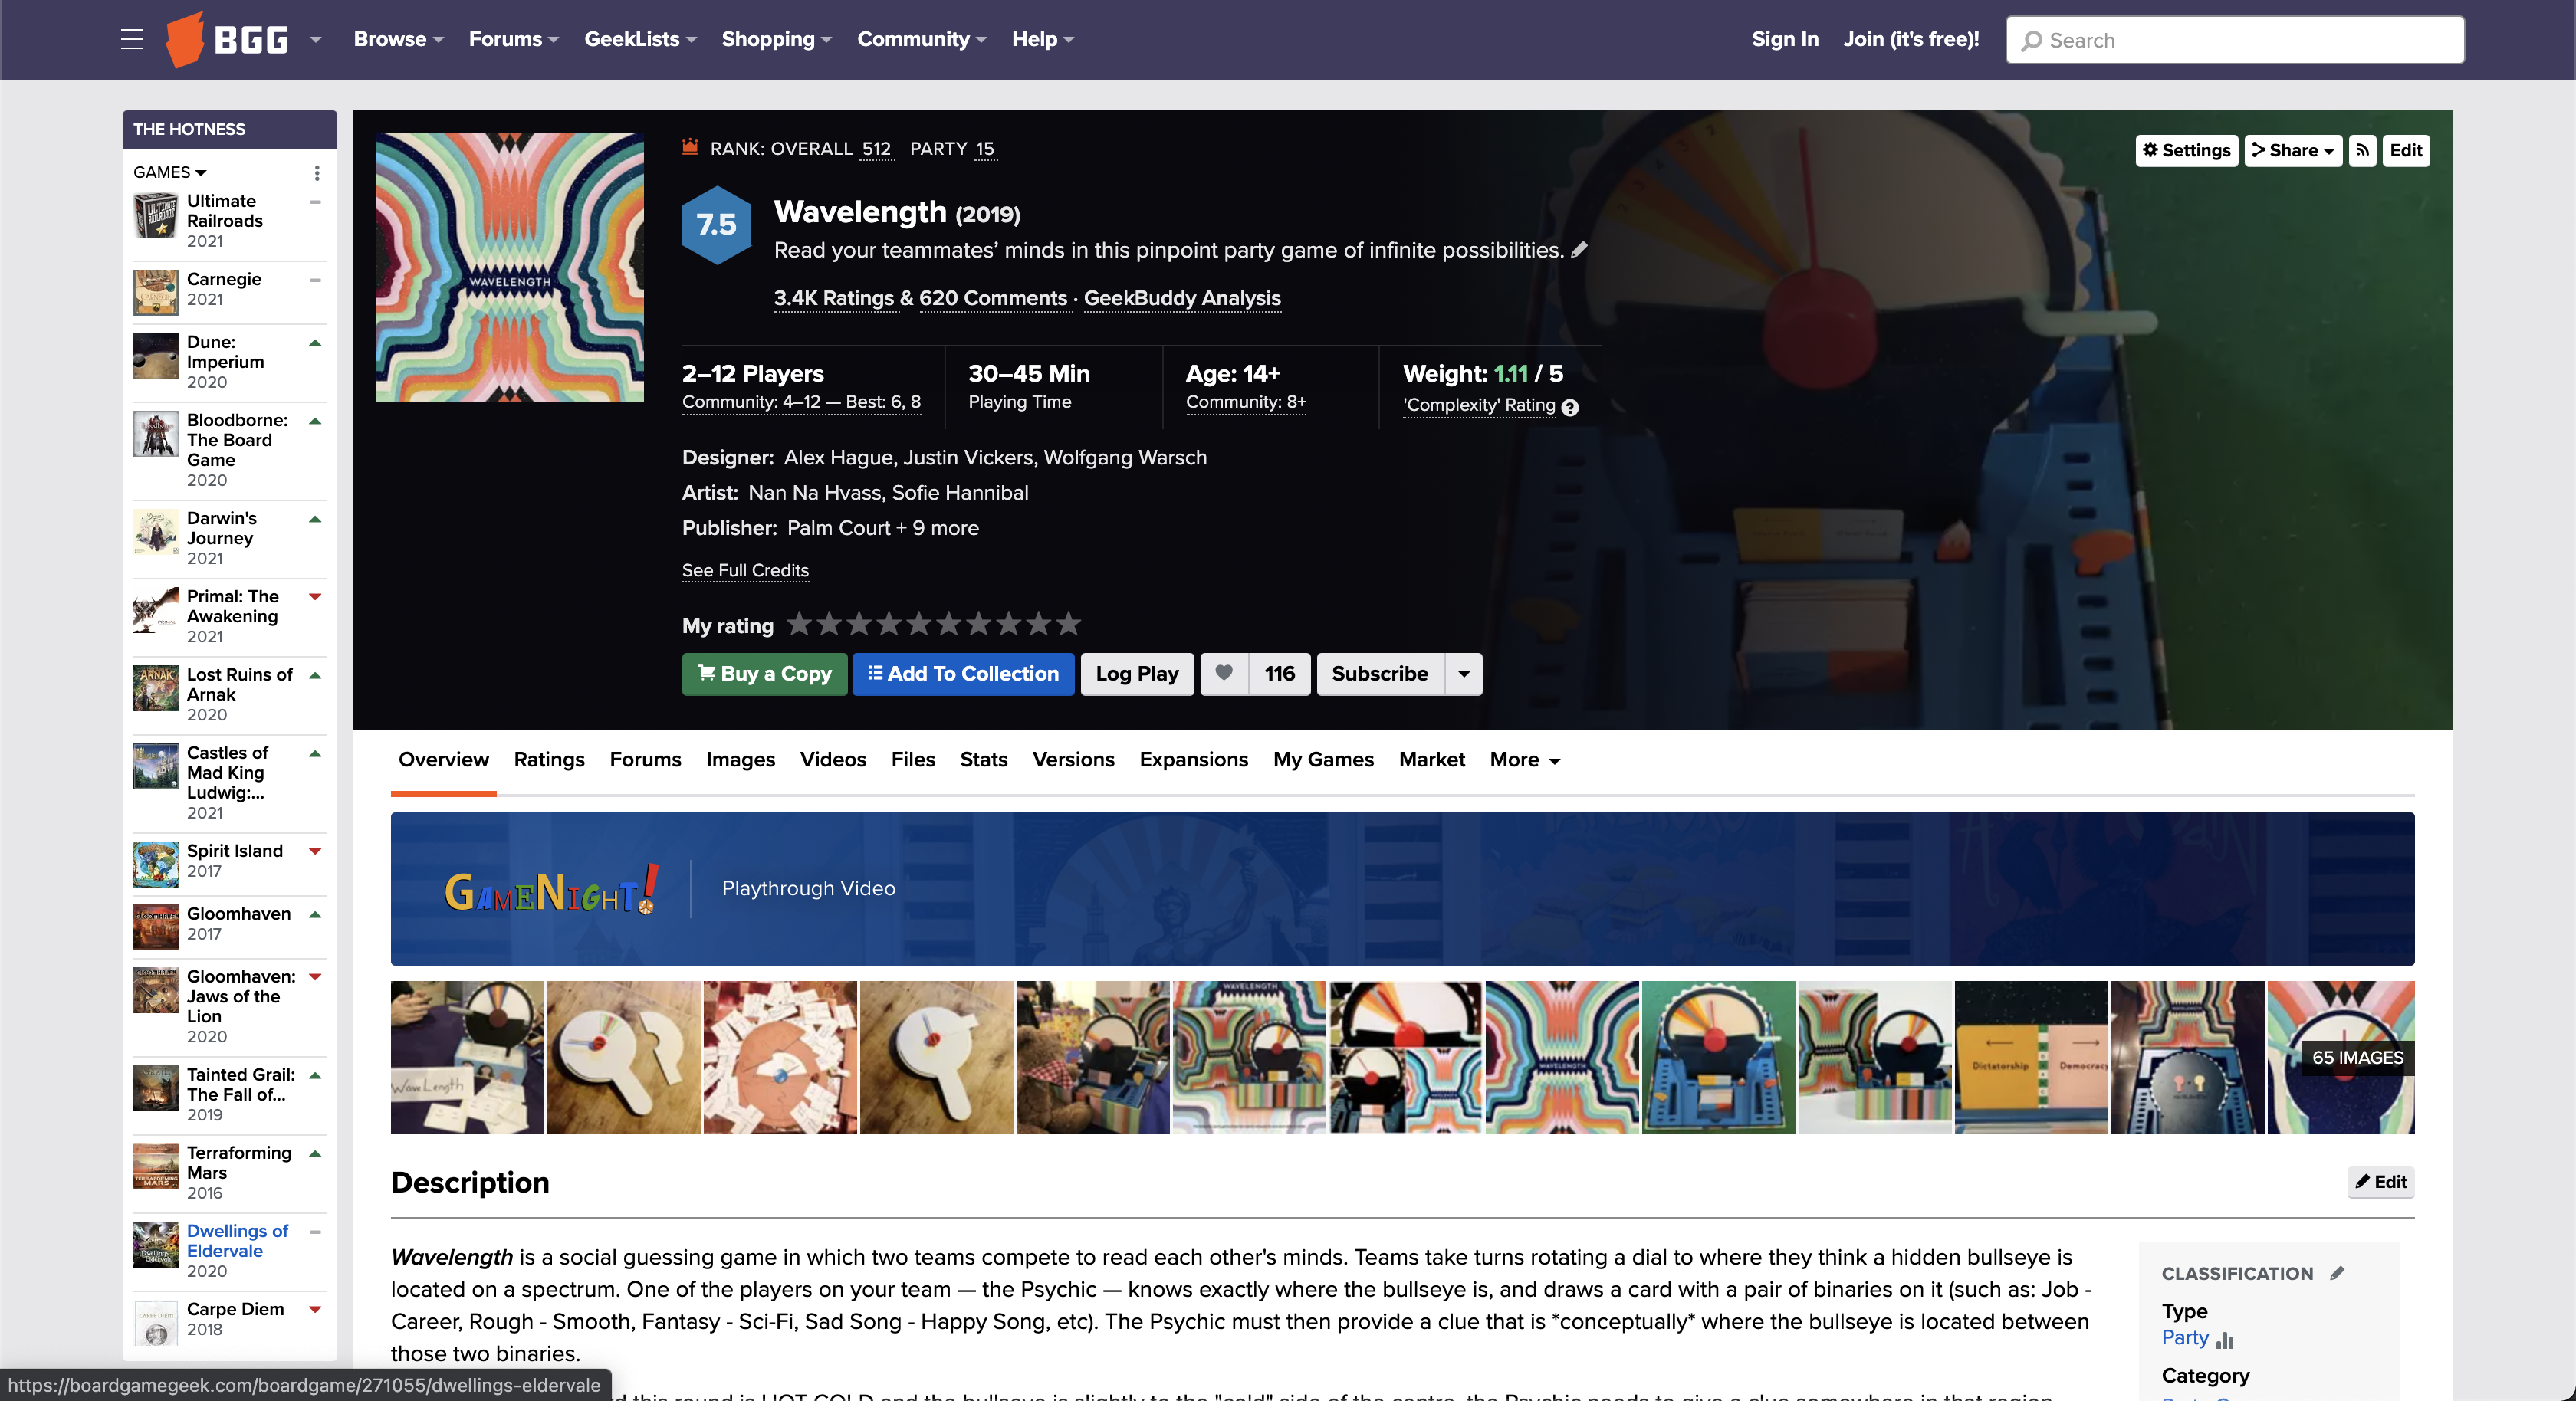This screenshot has height=1401, width=2576.
Task: Open the Help menu
Action: 1042,40
